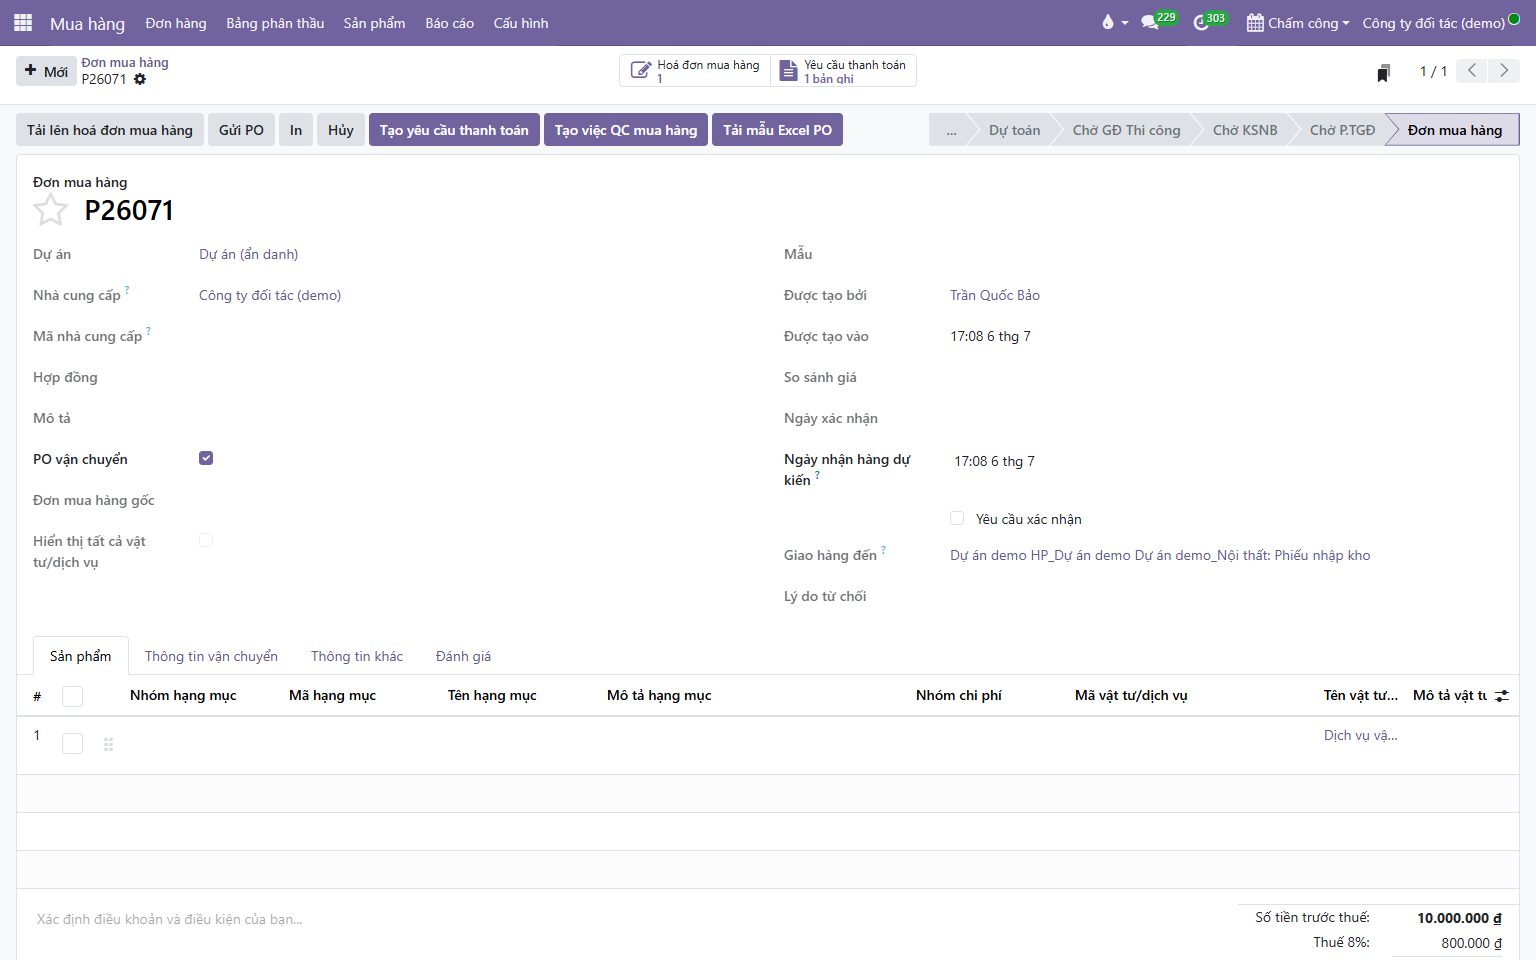Screen dimensions: 1536x960
Task: Click Tạo việc QC mua hàng button
Action: click(x=626, y=130)
